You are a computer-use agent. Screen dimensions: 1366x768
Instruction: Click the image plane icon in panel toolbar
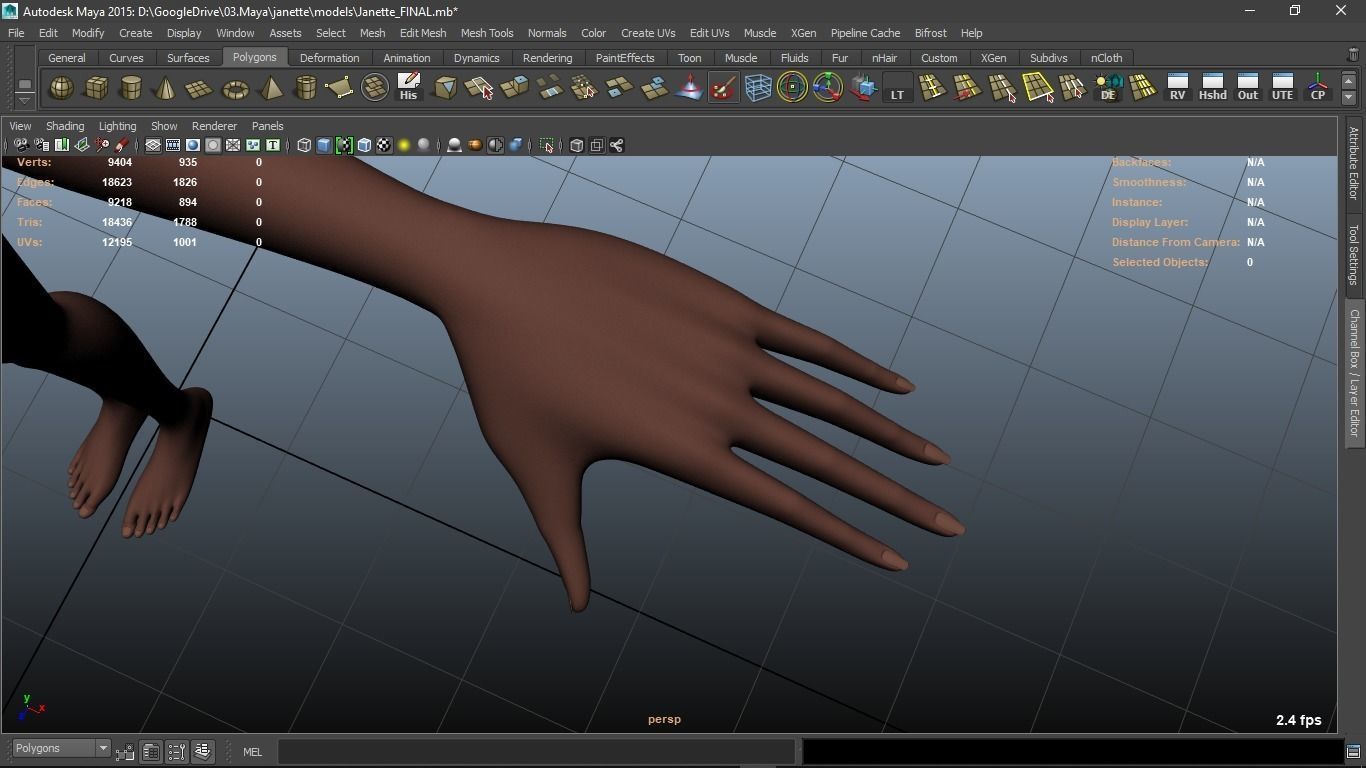81,146
